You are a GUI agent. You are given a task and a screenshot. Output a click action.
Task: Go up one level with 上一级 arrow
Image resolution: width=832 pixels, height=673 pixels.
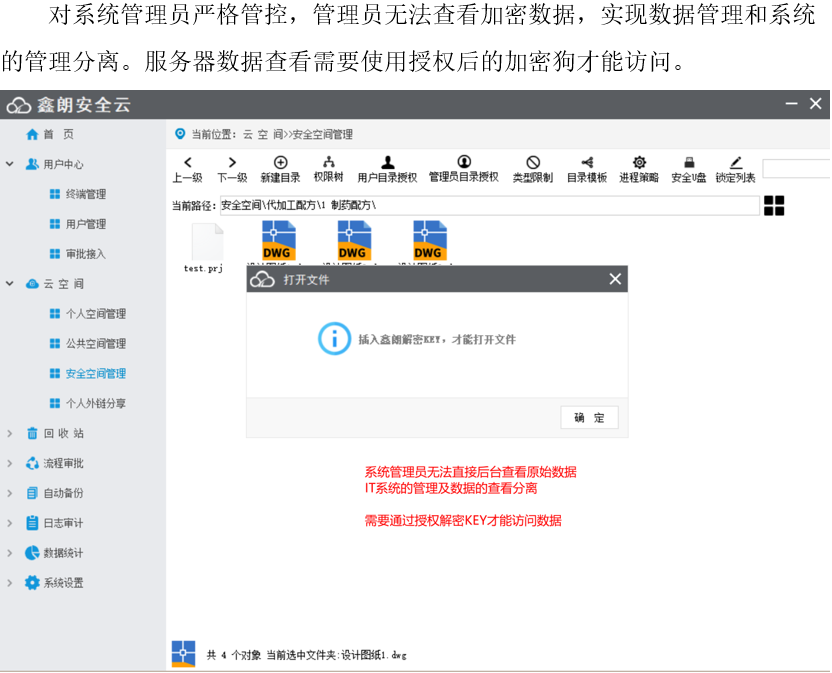tap(188, 163)
